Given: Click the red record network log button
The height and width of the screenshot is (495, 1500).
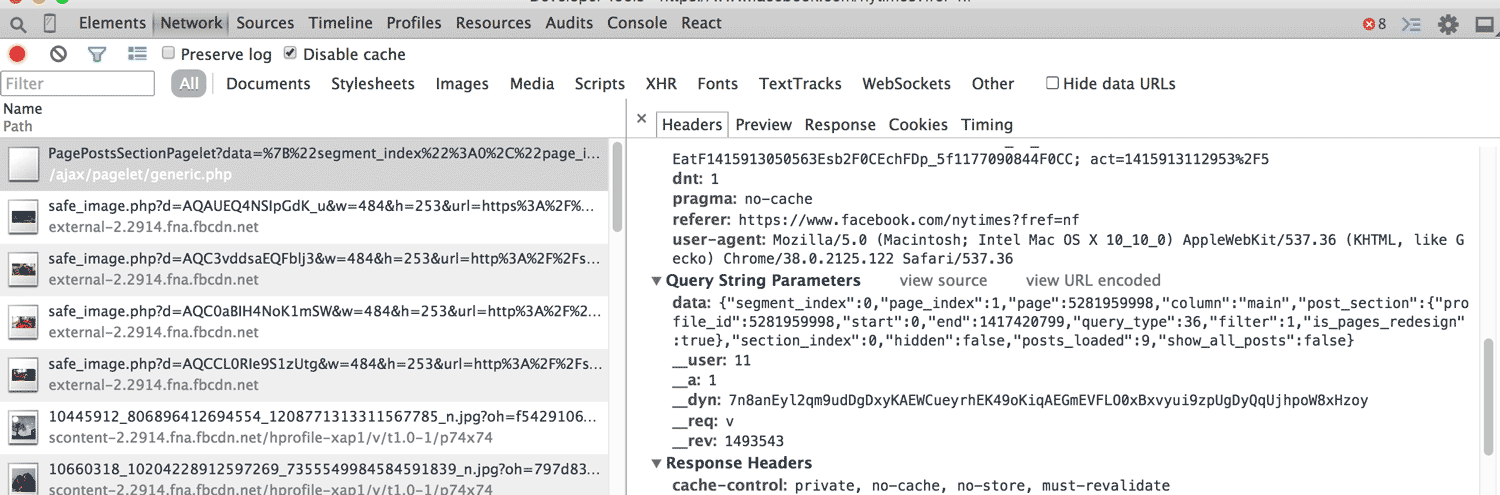Looking at the screenshot, I should point(17,54).
